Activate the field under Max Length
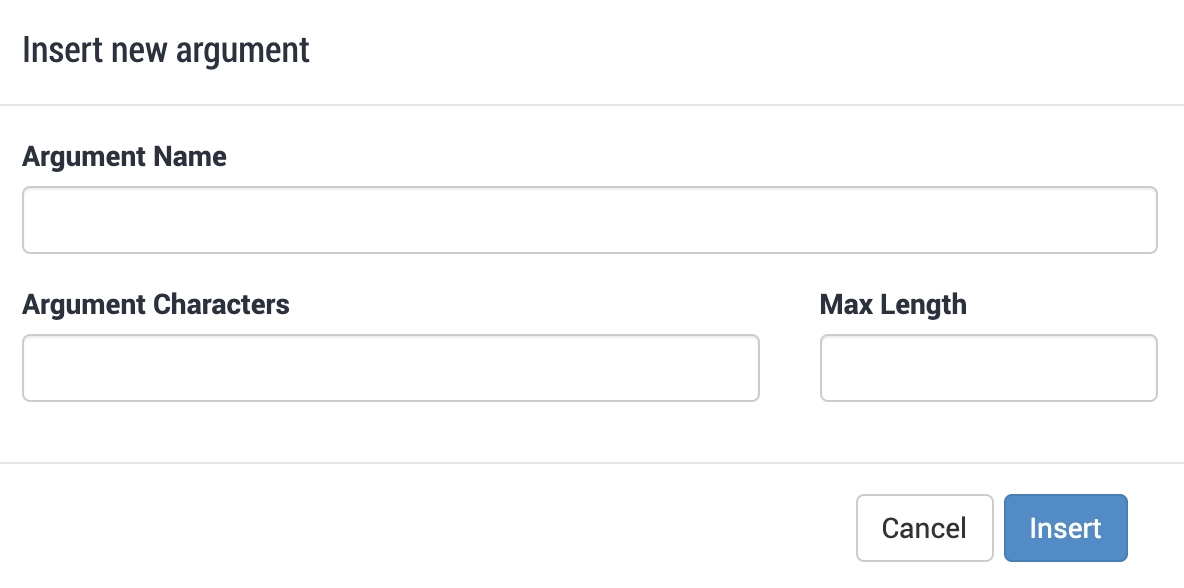The height and width of the screenshot is (588, 1184). [x=988, y=368]
